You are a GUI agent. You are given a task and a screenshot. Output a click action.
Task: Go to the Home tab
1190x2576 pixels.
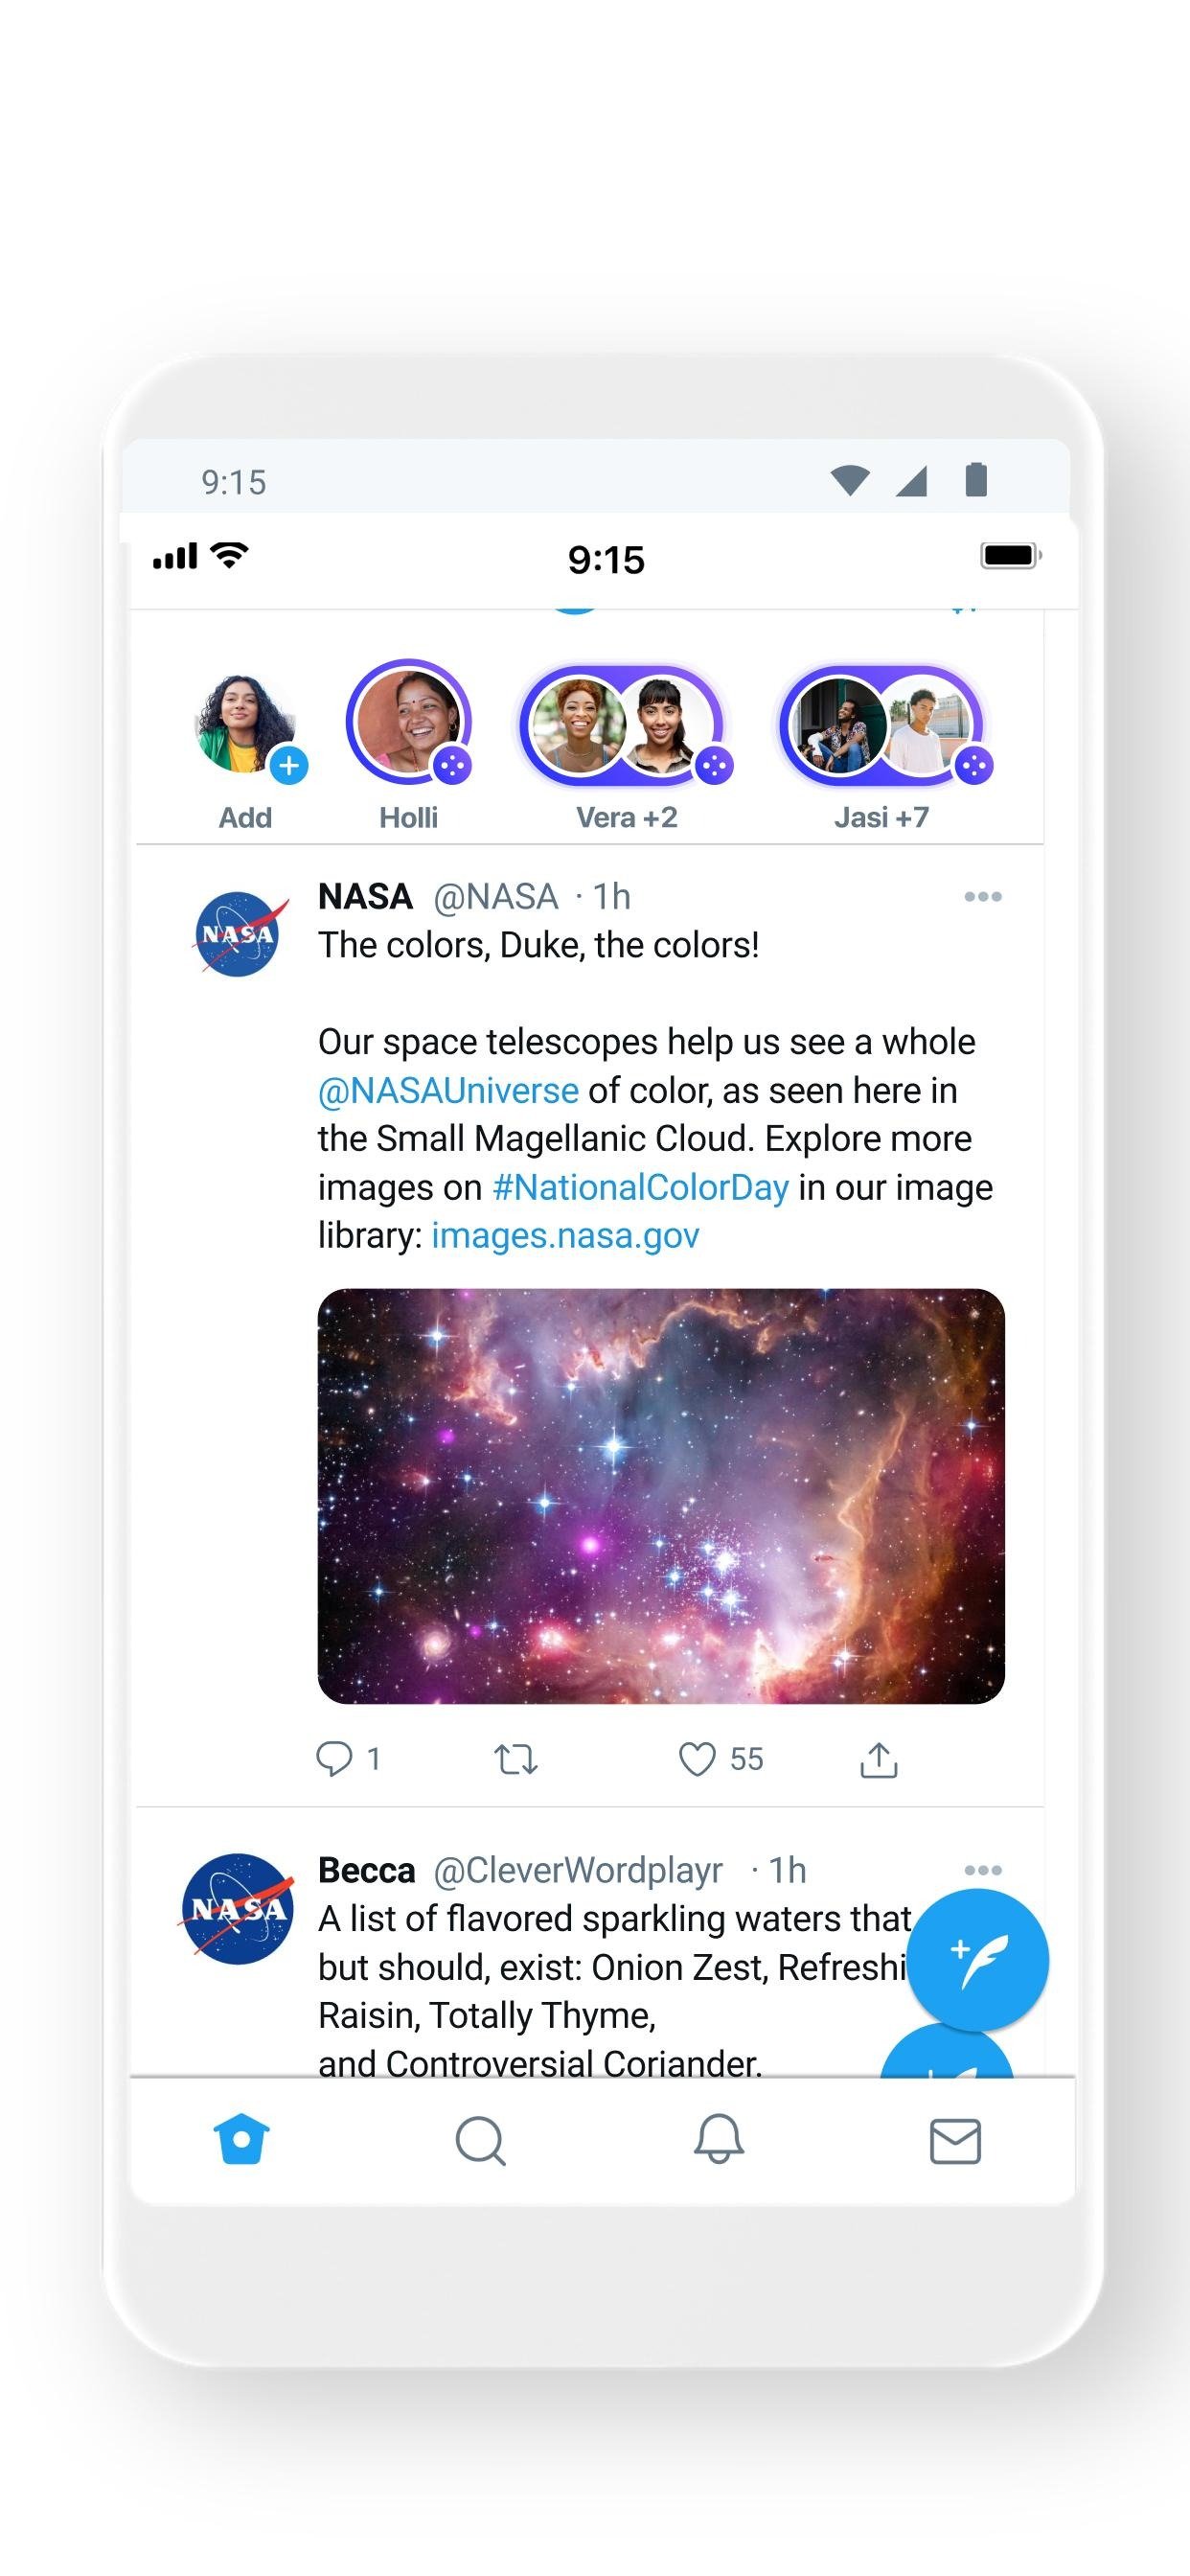click(242, 2140)
